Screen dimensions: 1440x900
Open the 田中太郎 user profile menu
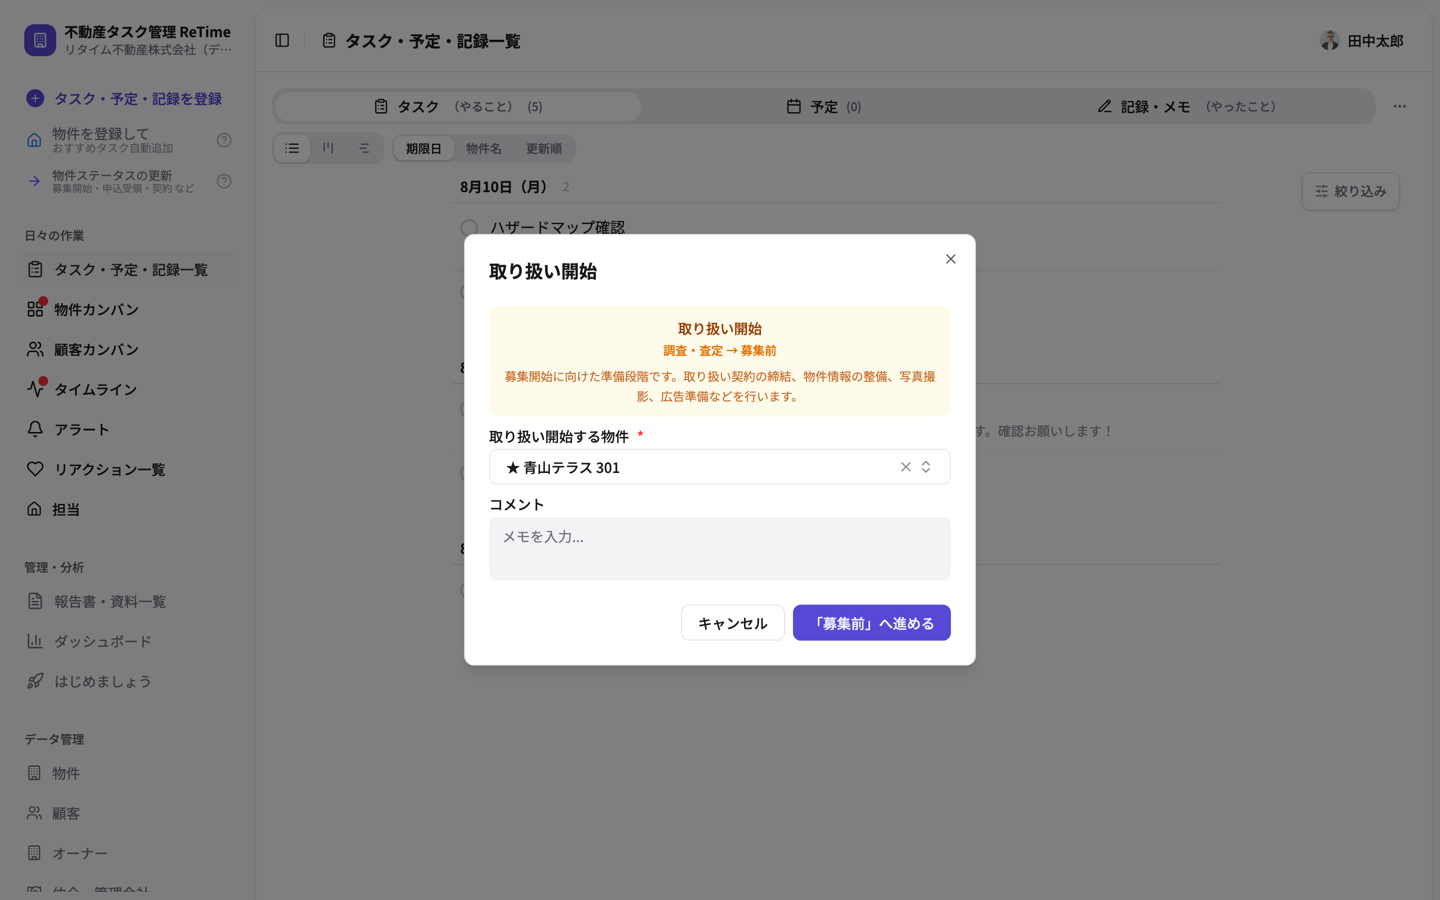(1362, 41)
